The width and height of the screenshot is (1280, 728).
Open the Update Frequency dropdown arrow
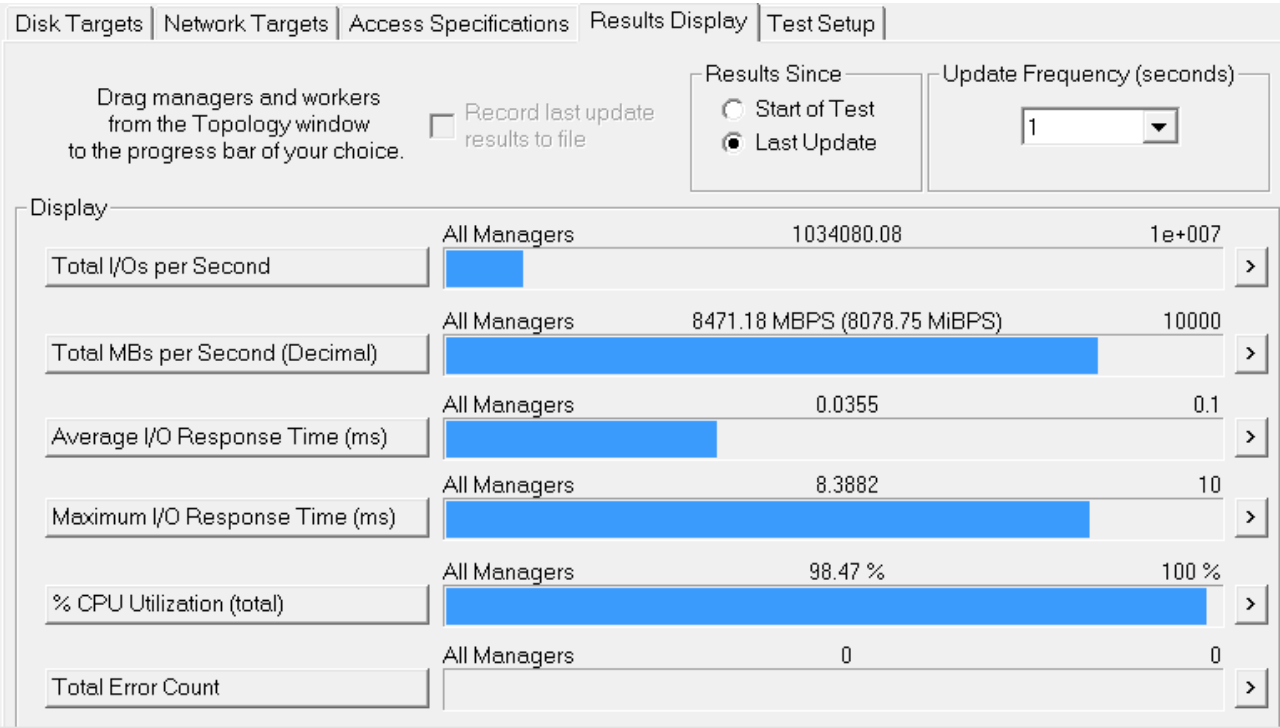coord(1158,128)
